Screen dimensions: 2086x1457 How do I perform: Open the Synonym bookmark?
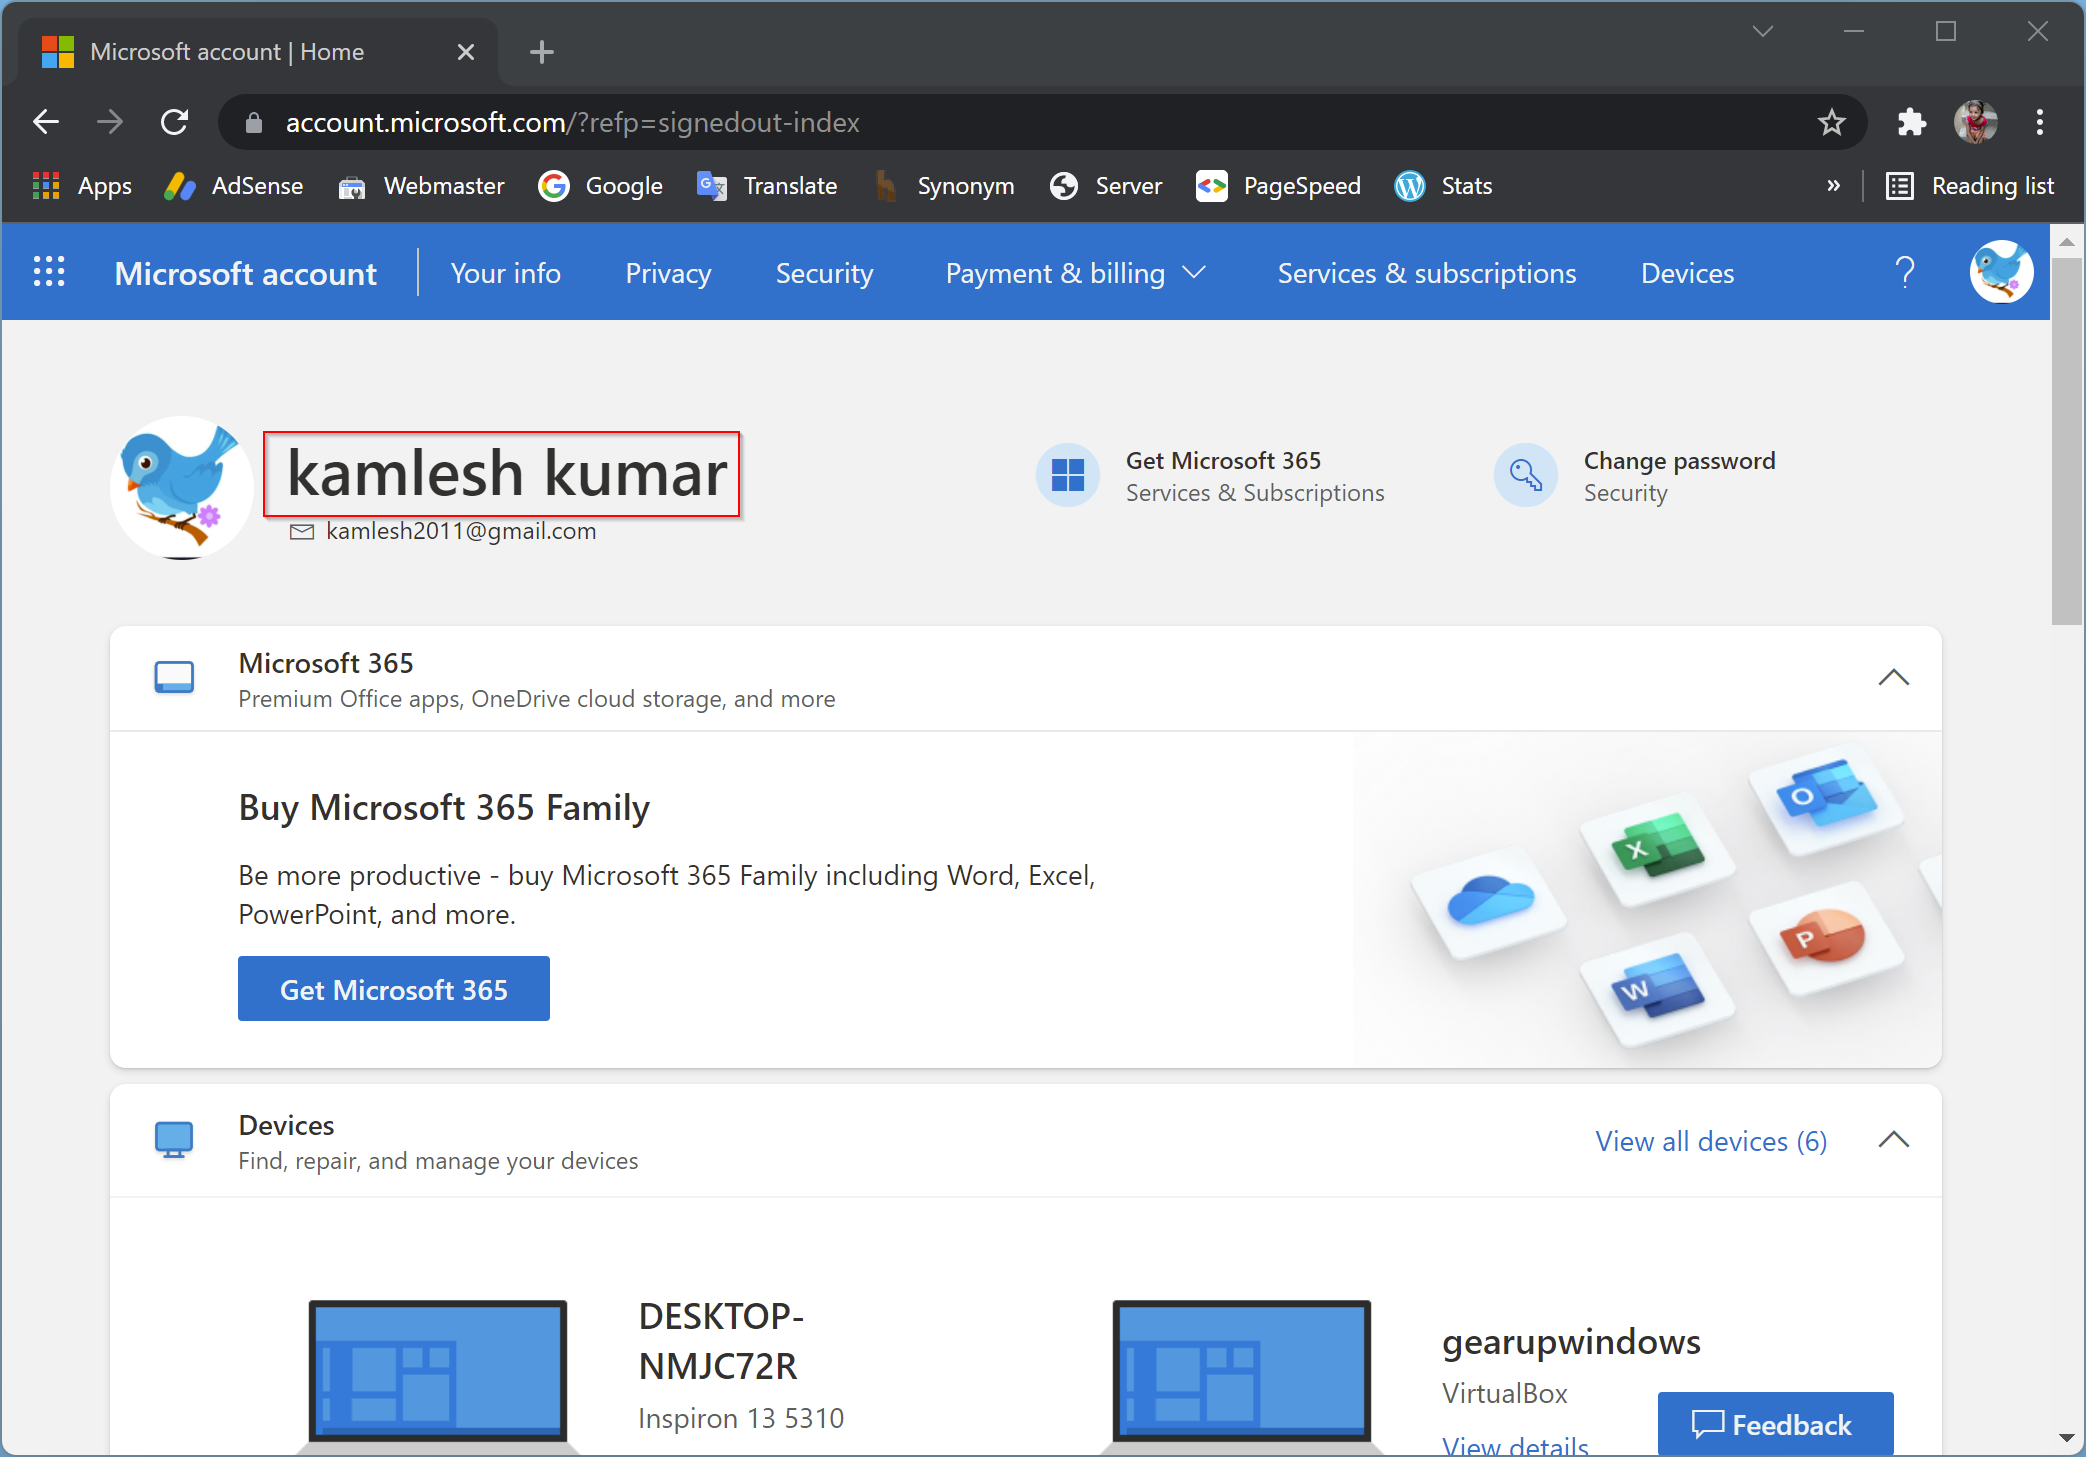pos(944,186)
